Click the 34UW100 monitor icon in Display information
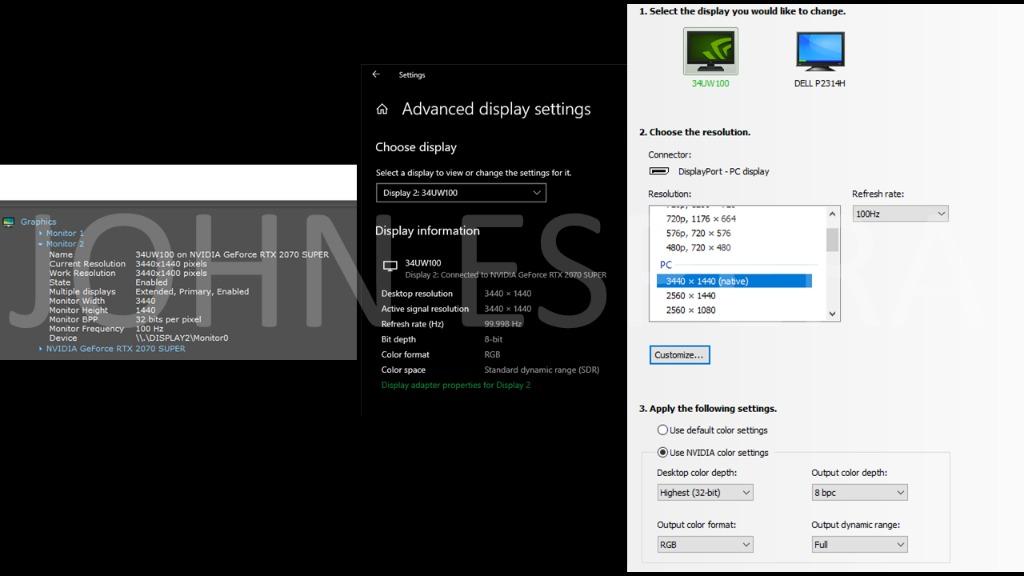Screen dimensions: 1024x576 [x=390, y=266]
